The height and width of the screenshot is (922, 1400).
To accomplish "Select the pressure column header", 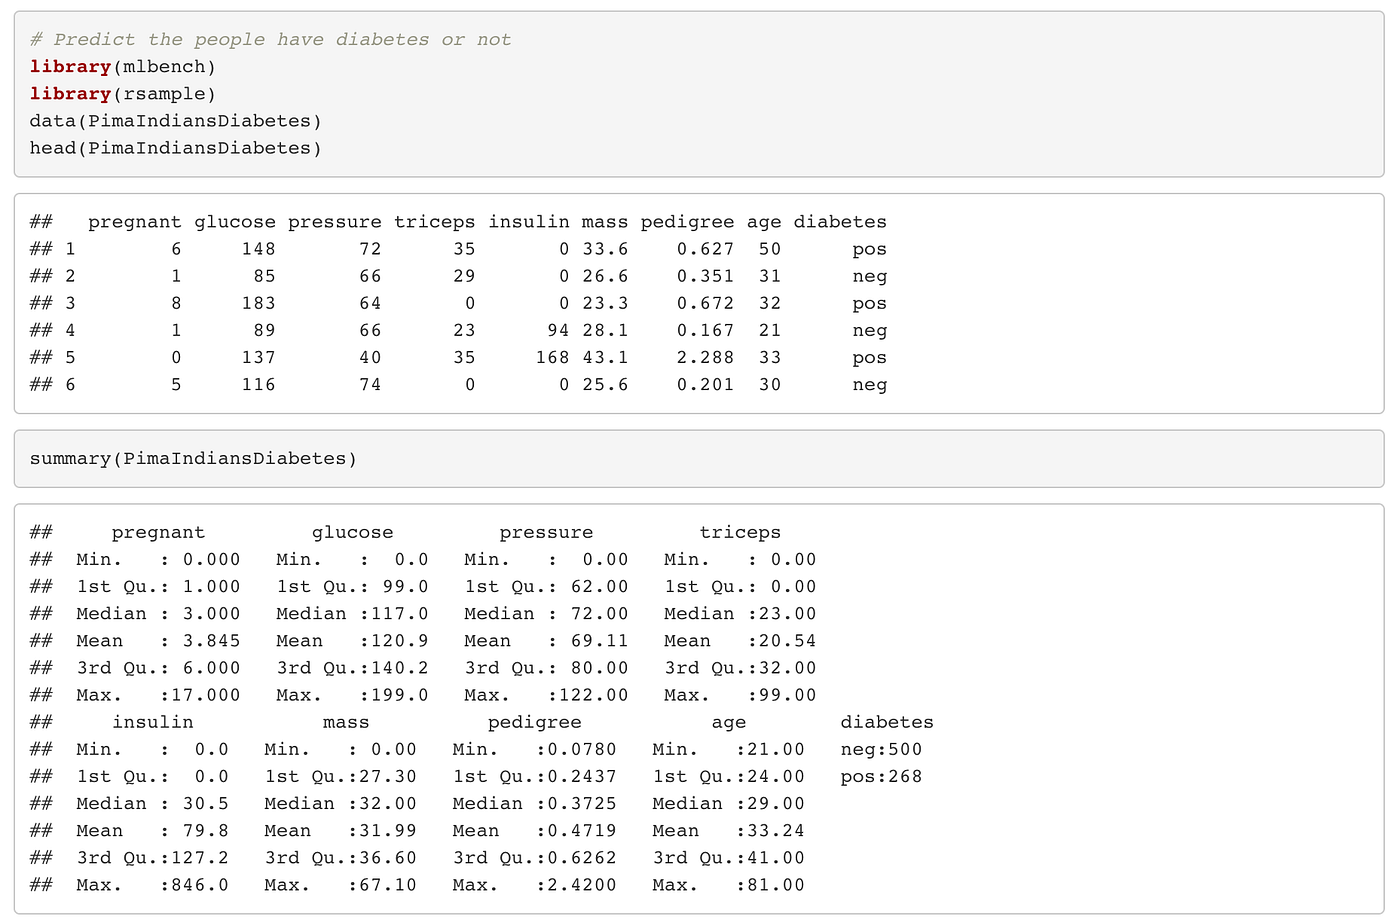I will tap(334, 221).
